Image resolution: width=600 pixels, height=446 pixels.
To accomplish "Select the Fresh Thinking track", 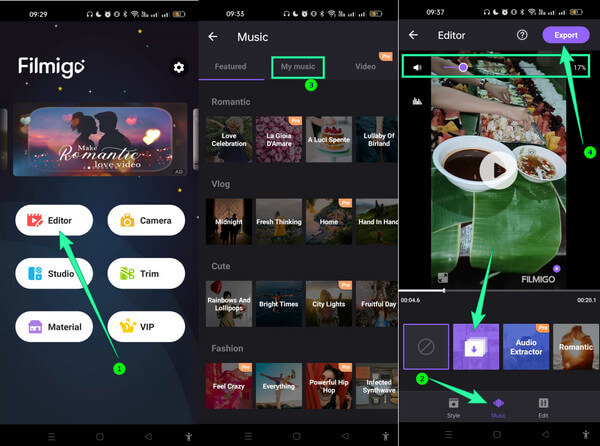I will pos(279,222).
